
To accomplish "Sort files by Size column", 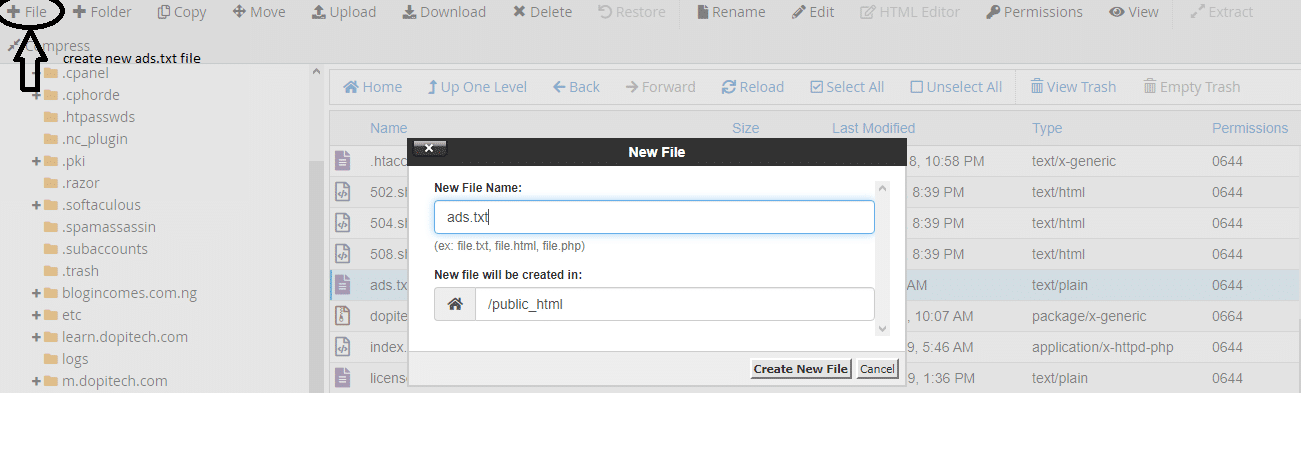I will 745,128.
